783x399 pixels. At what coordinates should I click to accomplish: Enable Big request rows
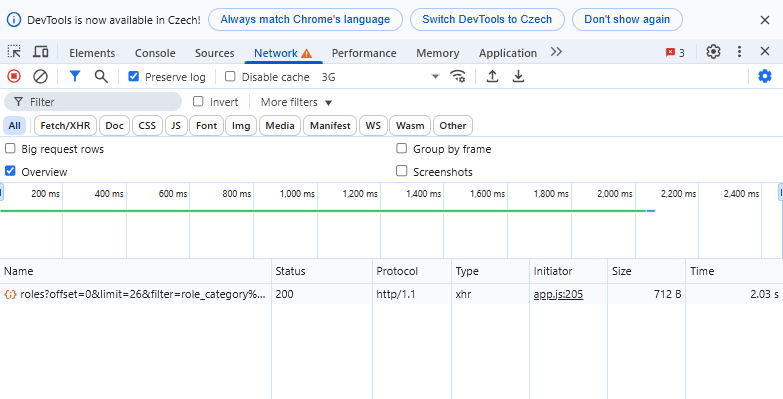click(x=10, y=148)
